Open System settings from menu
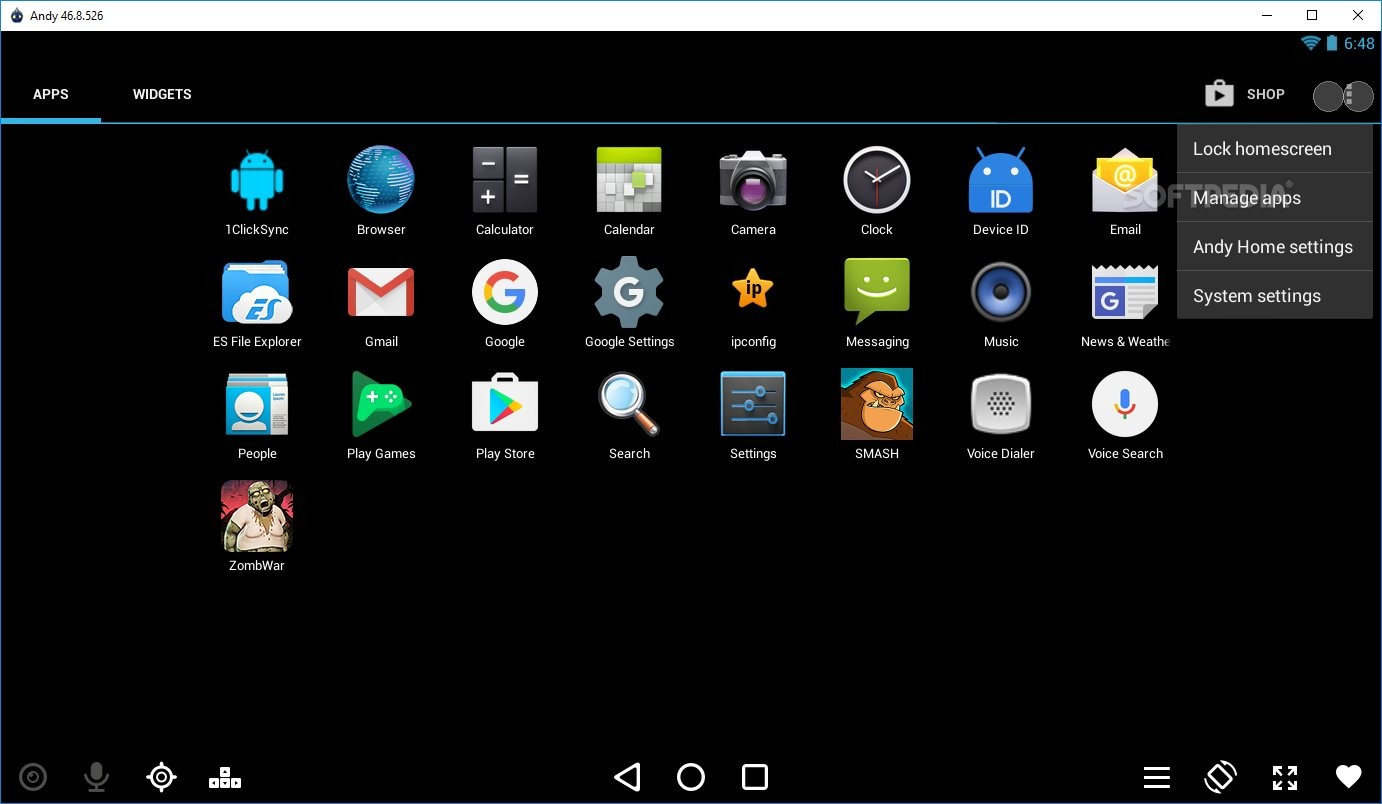Viewport: 1382px width, 804px height. [x=1274, y=296]
